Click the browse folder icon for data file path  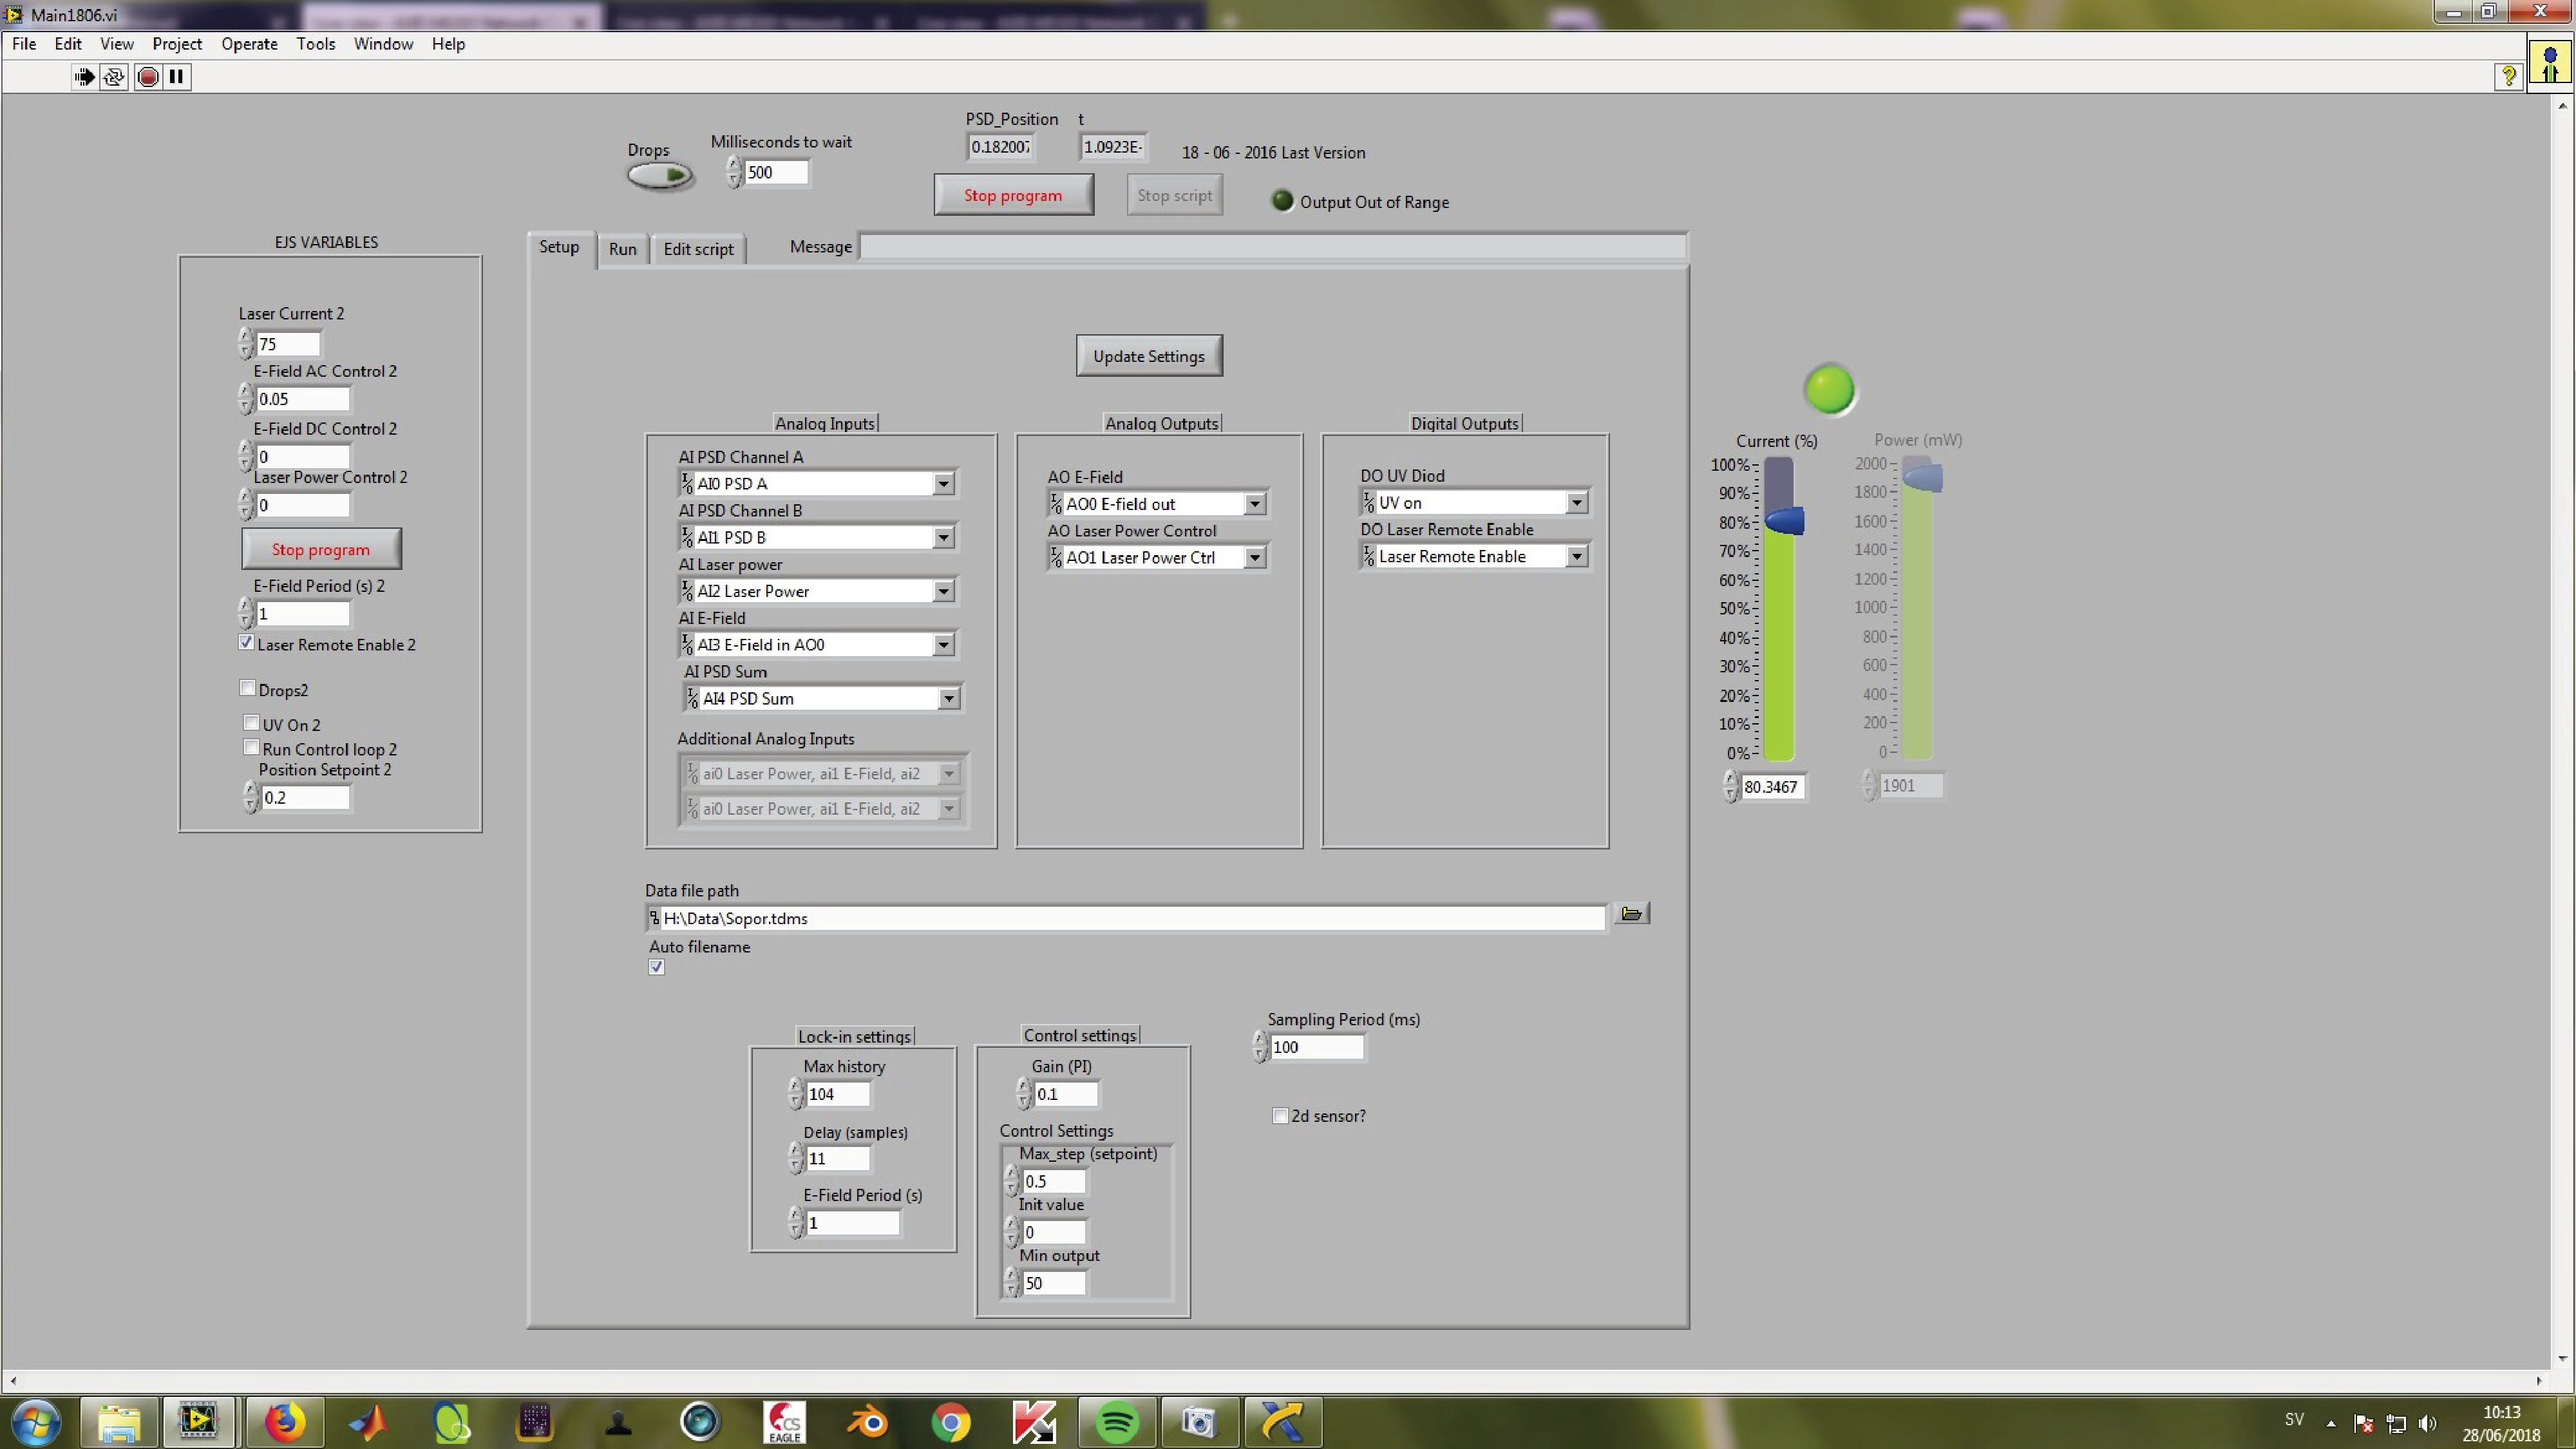coord(1631,914)
